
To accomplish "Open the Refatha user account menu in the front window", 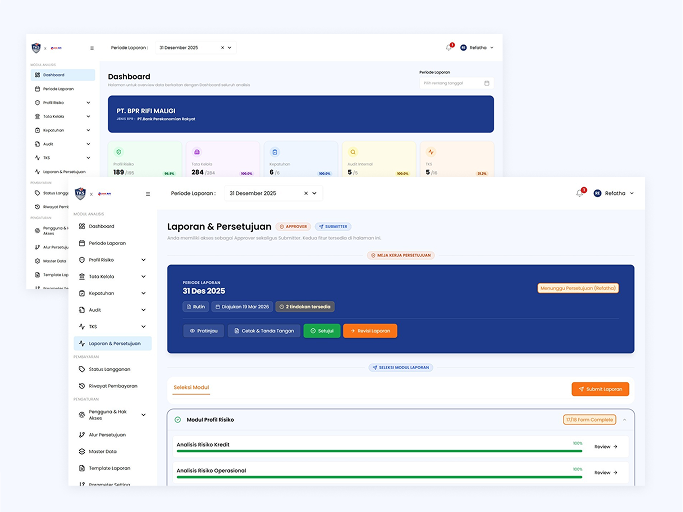I will (614, 193).
